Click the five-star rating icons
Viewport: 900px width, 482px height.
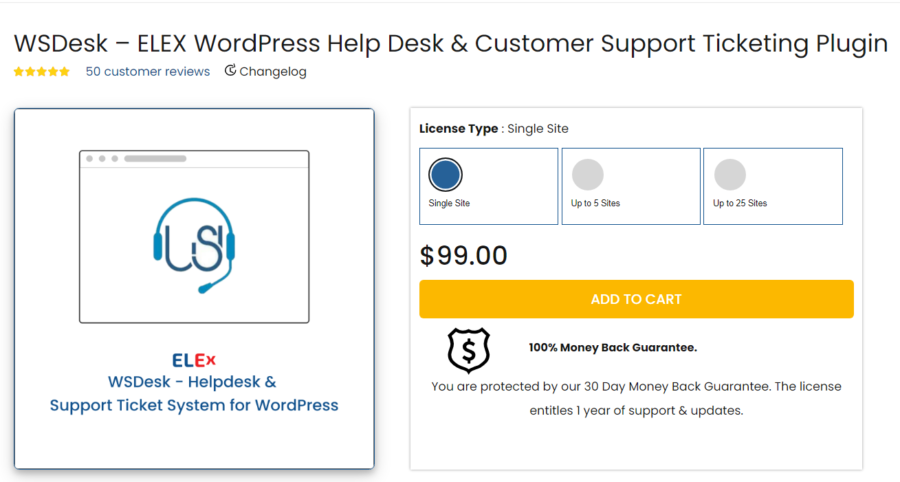click(x=42, y=72)
